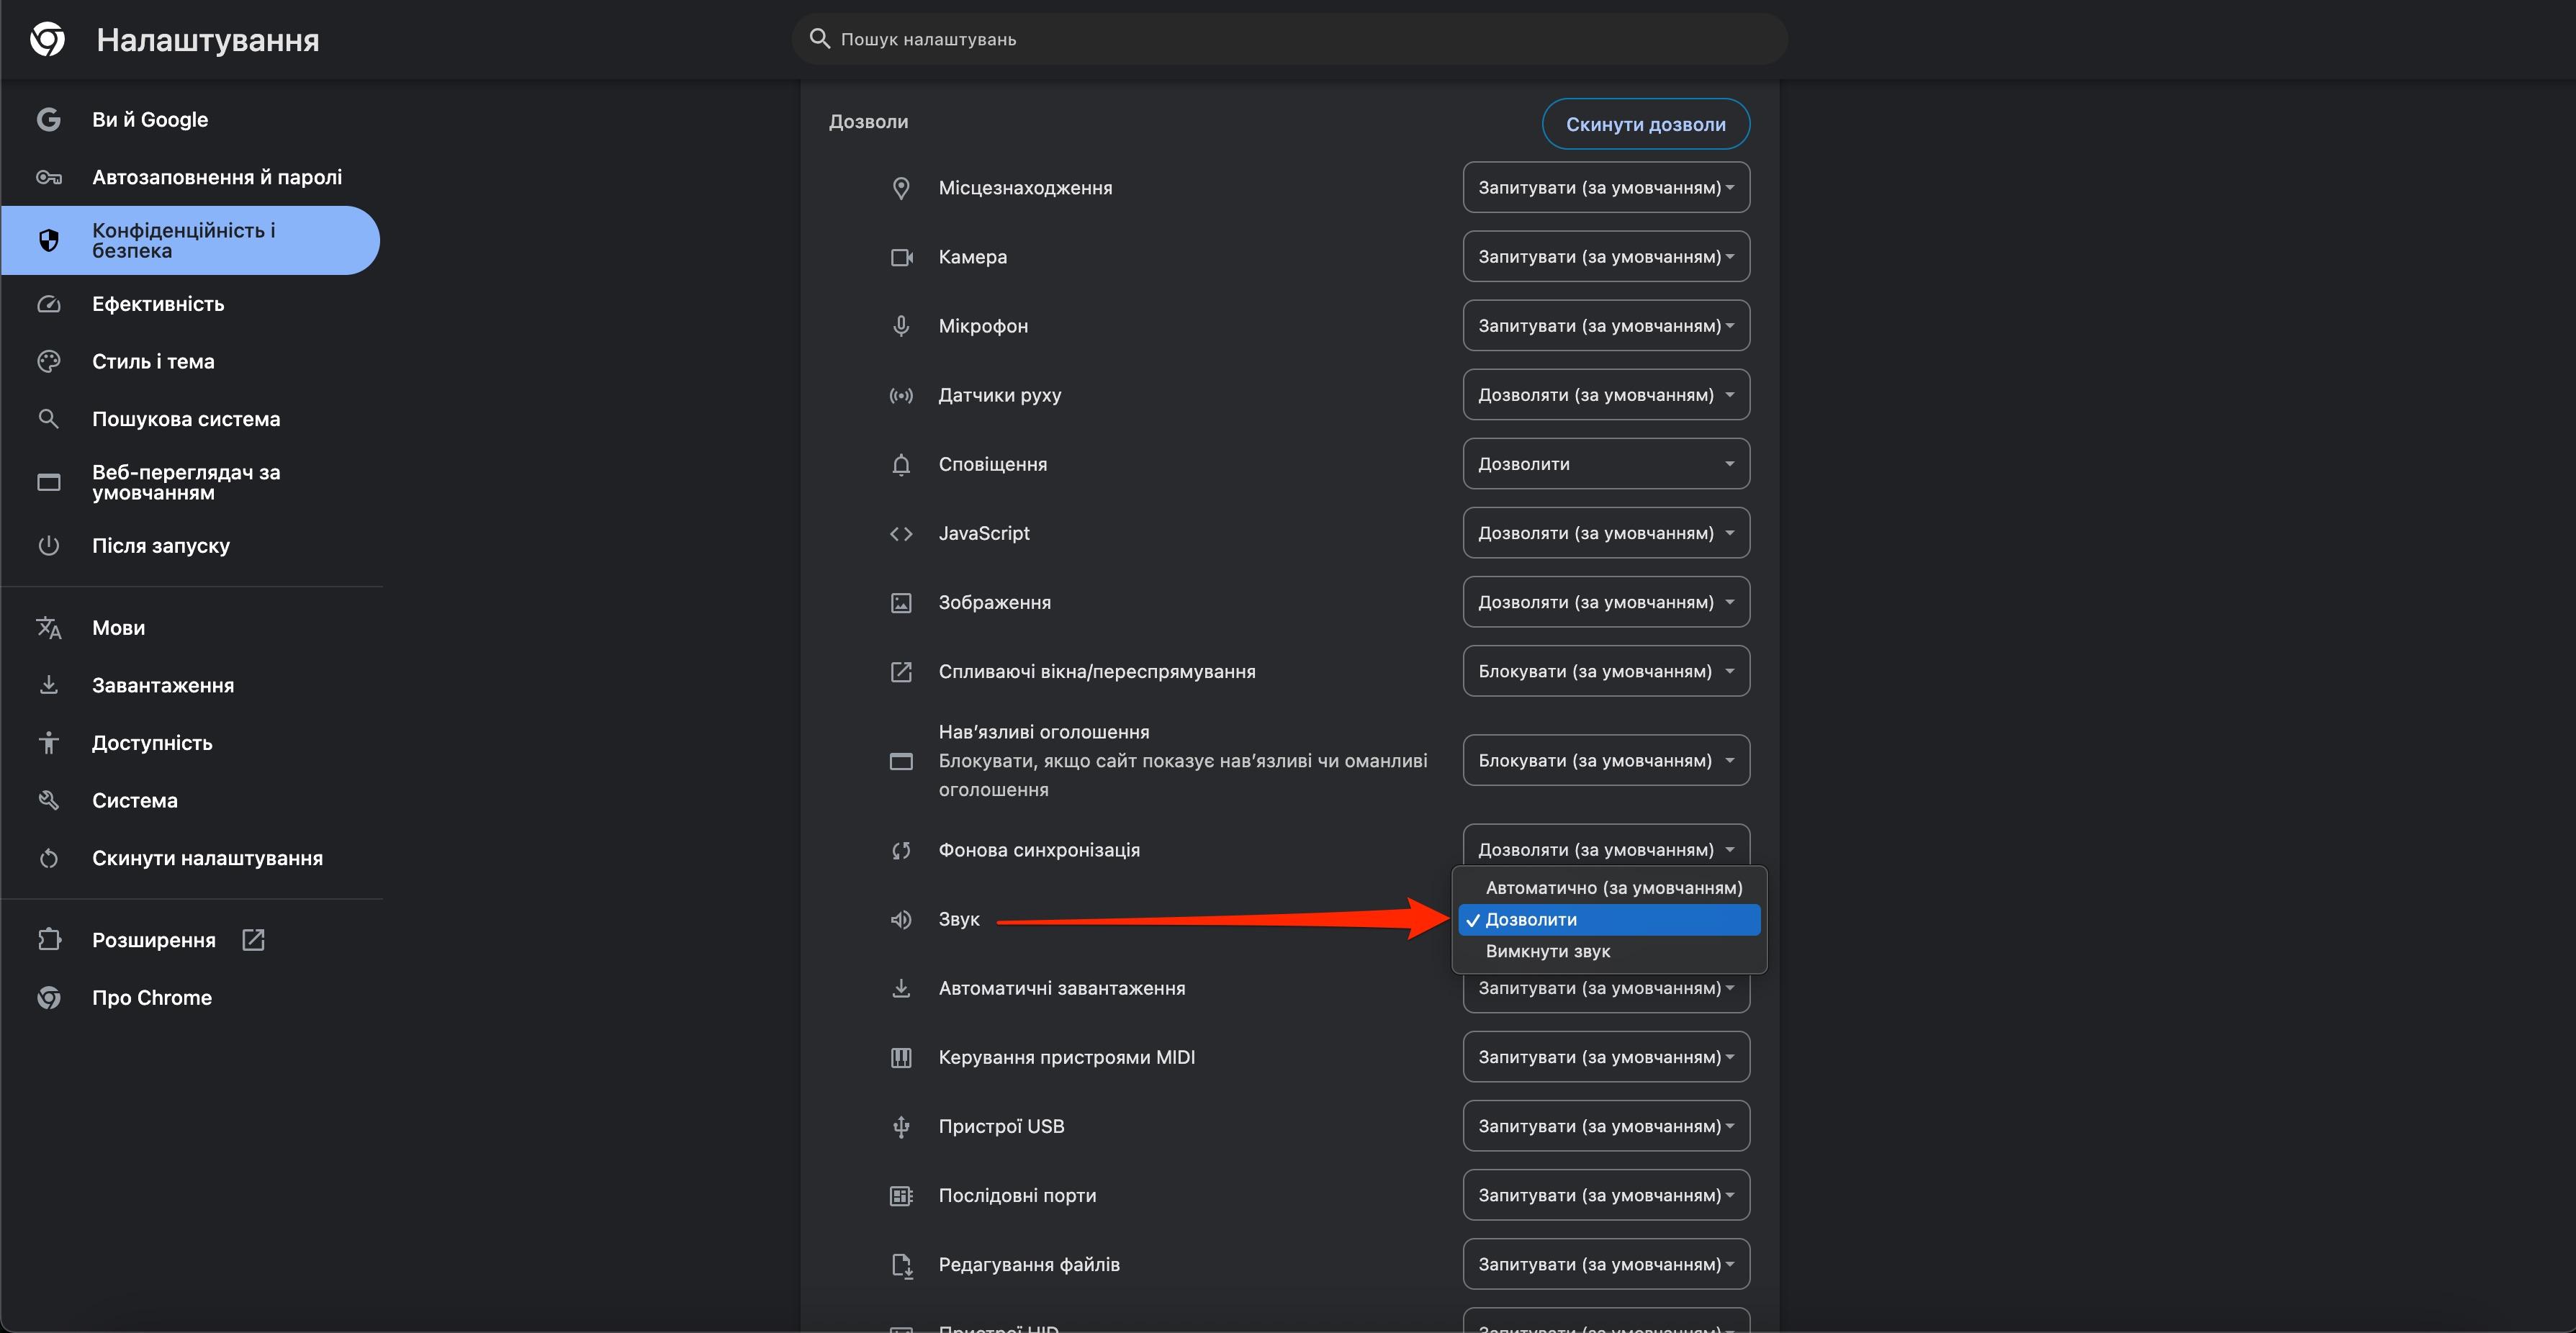Click the Дозволи section heading
The width and height of the screenshot is (2576, 1333).
pyautogui.click(x=868, y=121)
